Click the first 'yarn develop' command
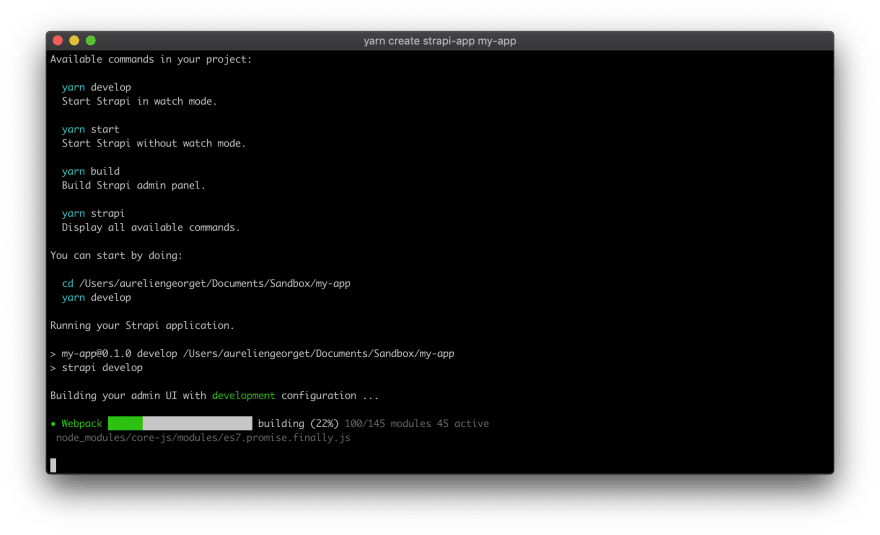 point(97,88)
